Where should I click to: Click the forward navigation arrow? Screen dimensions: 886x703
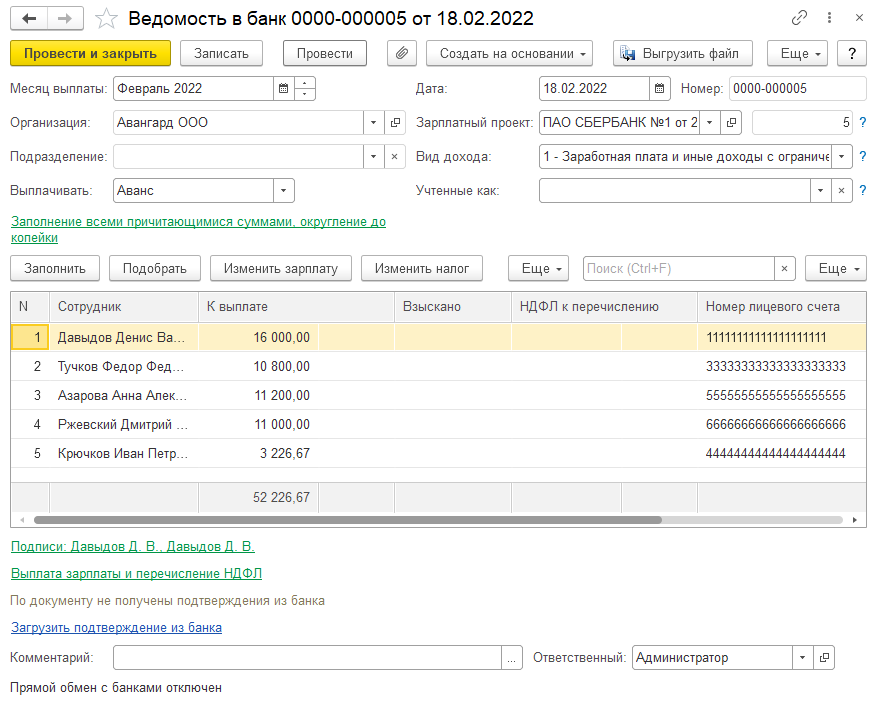click(66, 18)
